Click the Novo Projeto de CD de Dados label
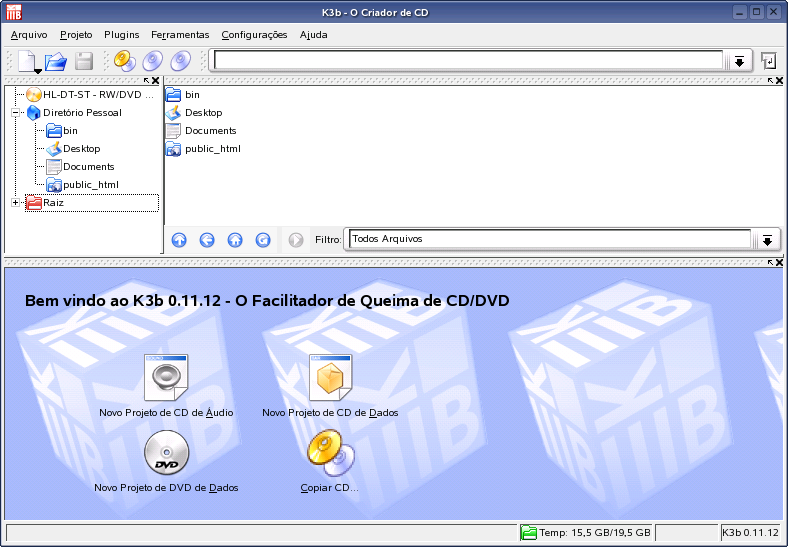 330,413
